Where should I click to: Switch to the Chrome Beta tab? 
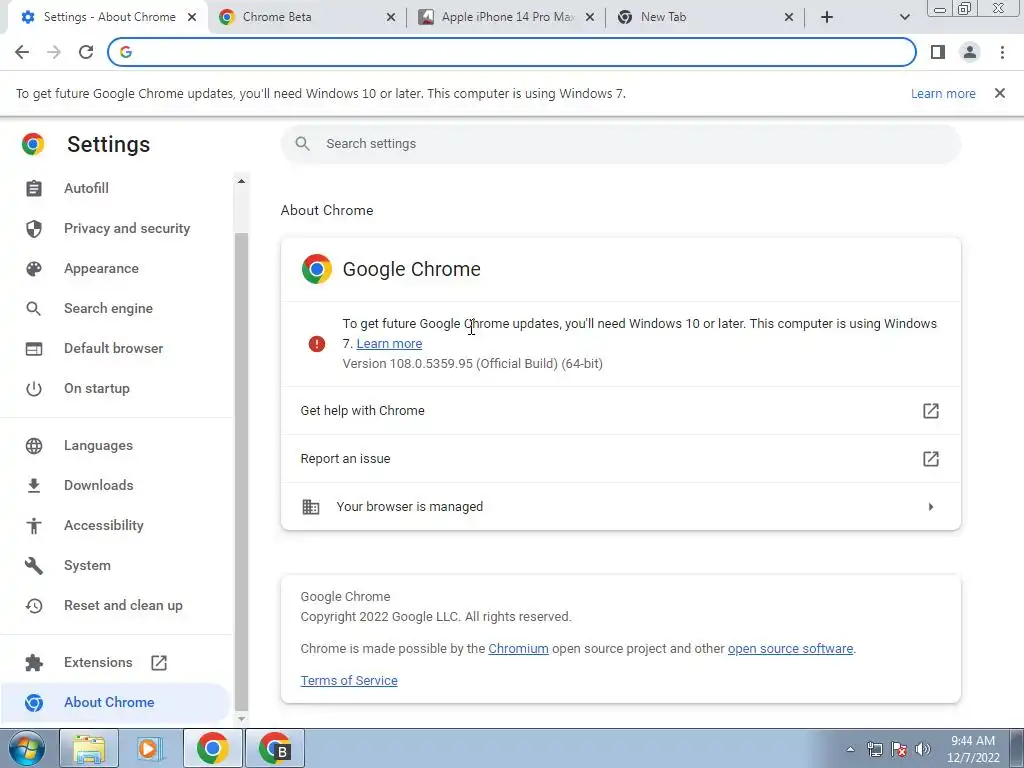(307, 17)
